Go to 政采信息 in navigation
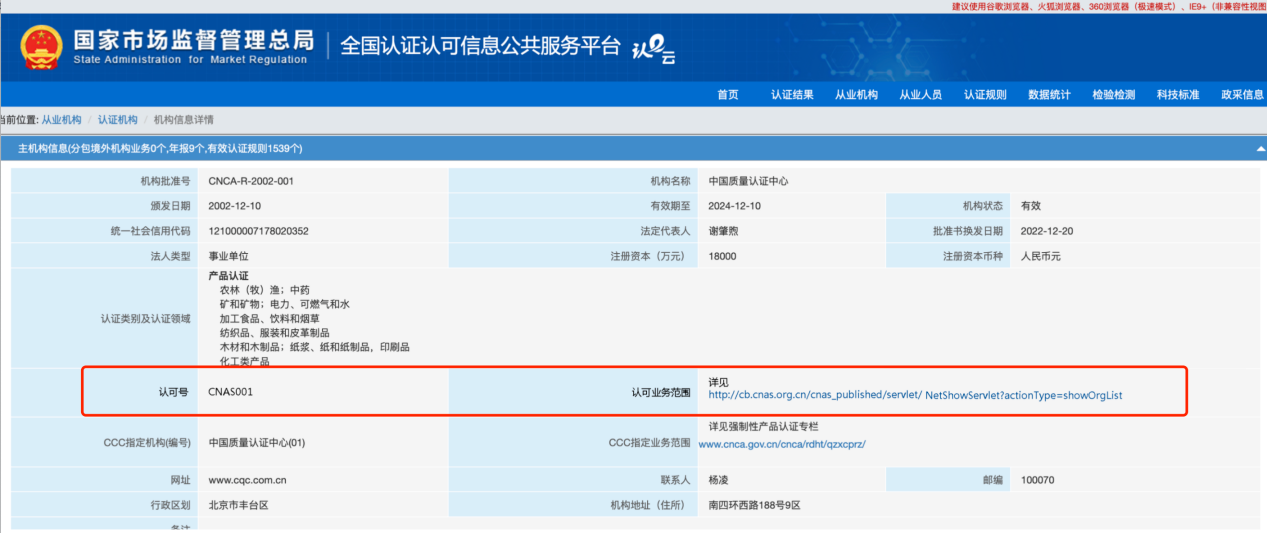This screenshot has width=1267, height=533. pyautogui.click(x=1242, y=95)
